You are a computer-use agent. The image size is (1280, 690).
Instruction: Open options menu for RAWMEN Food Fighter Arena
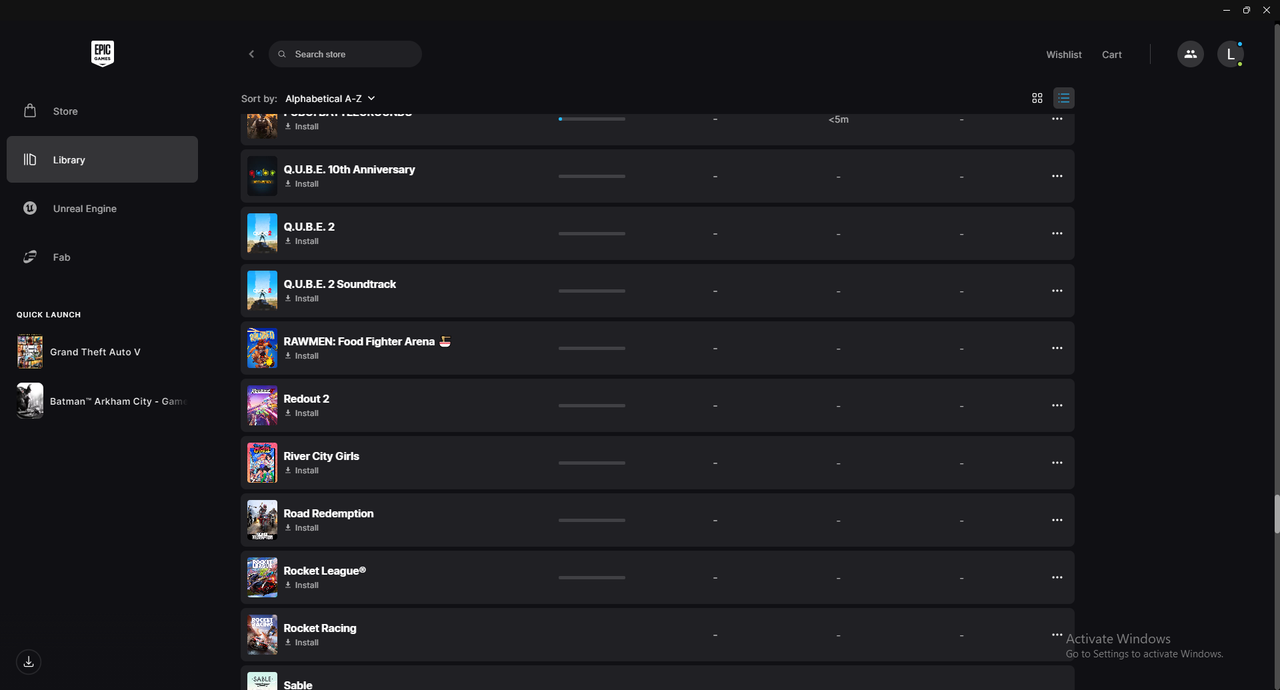pos(1057,348)
